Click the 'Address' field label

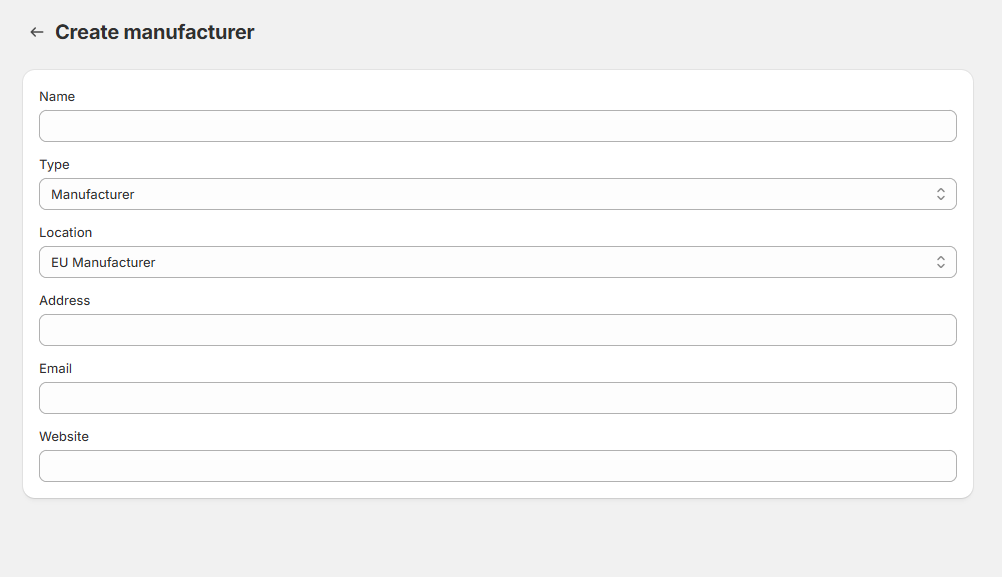(65, 300)
